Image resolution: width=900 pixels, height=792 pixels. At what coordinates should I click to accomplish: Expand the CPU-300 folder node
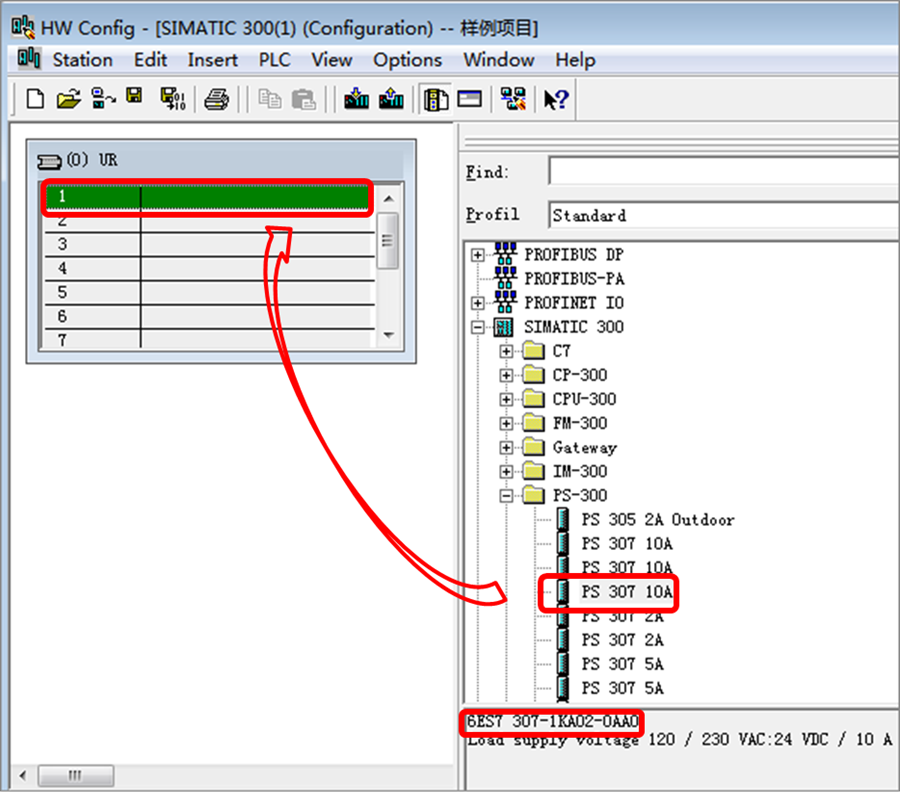coord(506,399)
